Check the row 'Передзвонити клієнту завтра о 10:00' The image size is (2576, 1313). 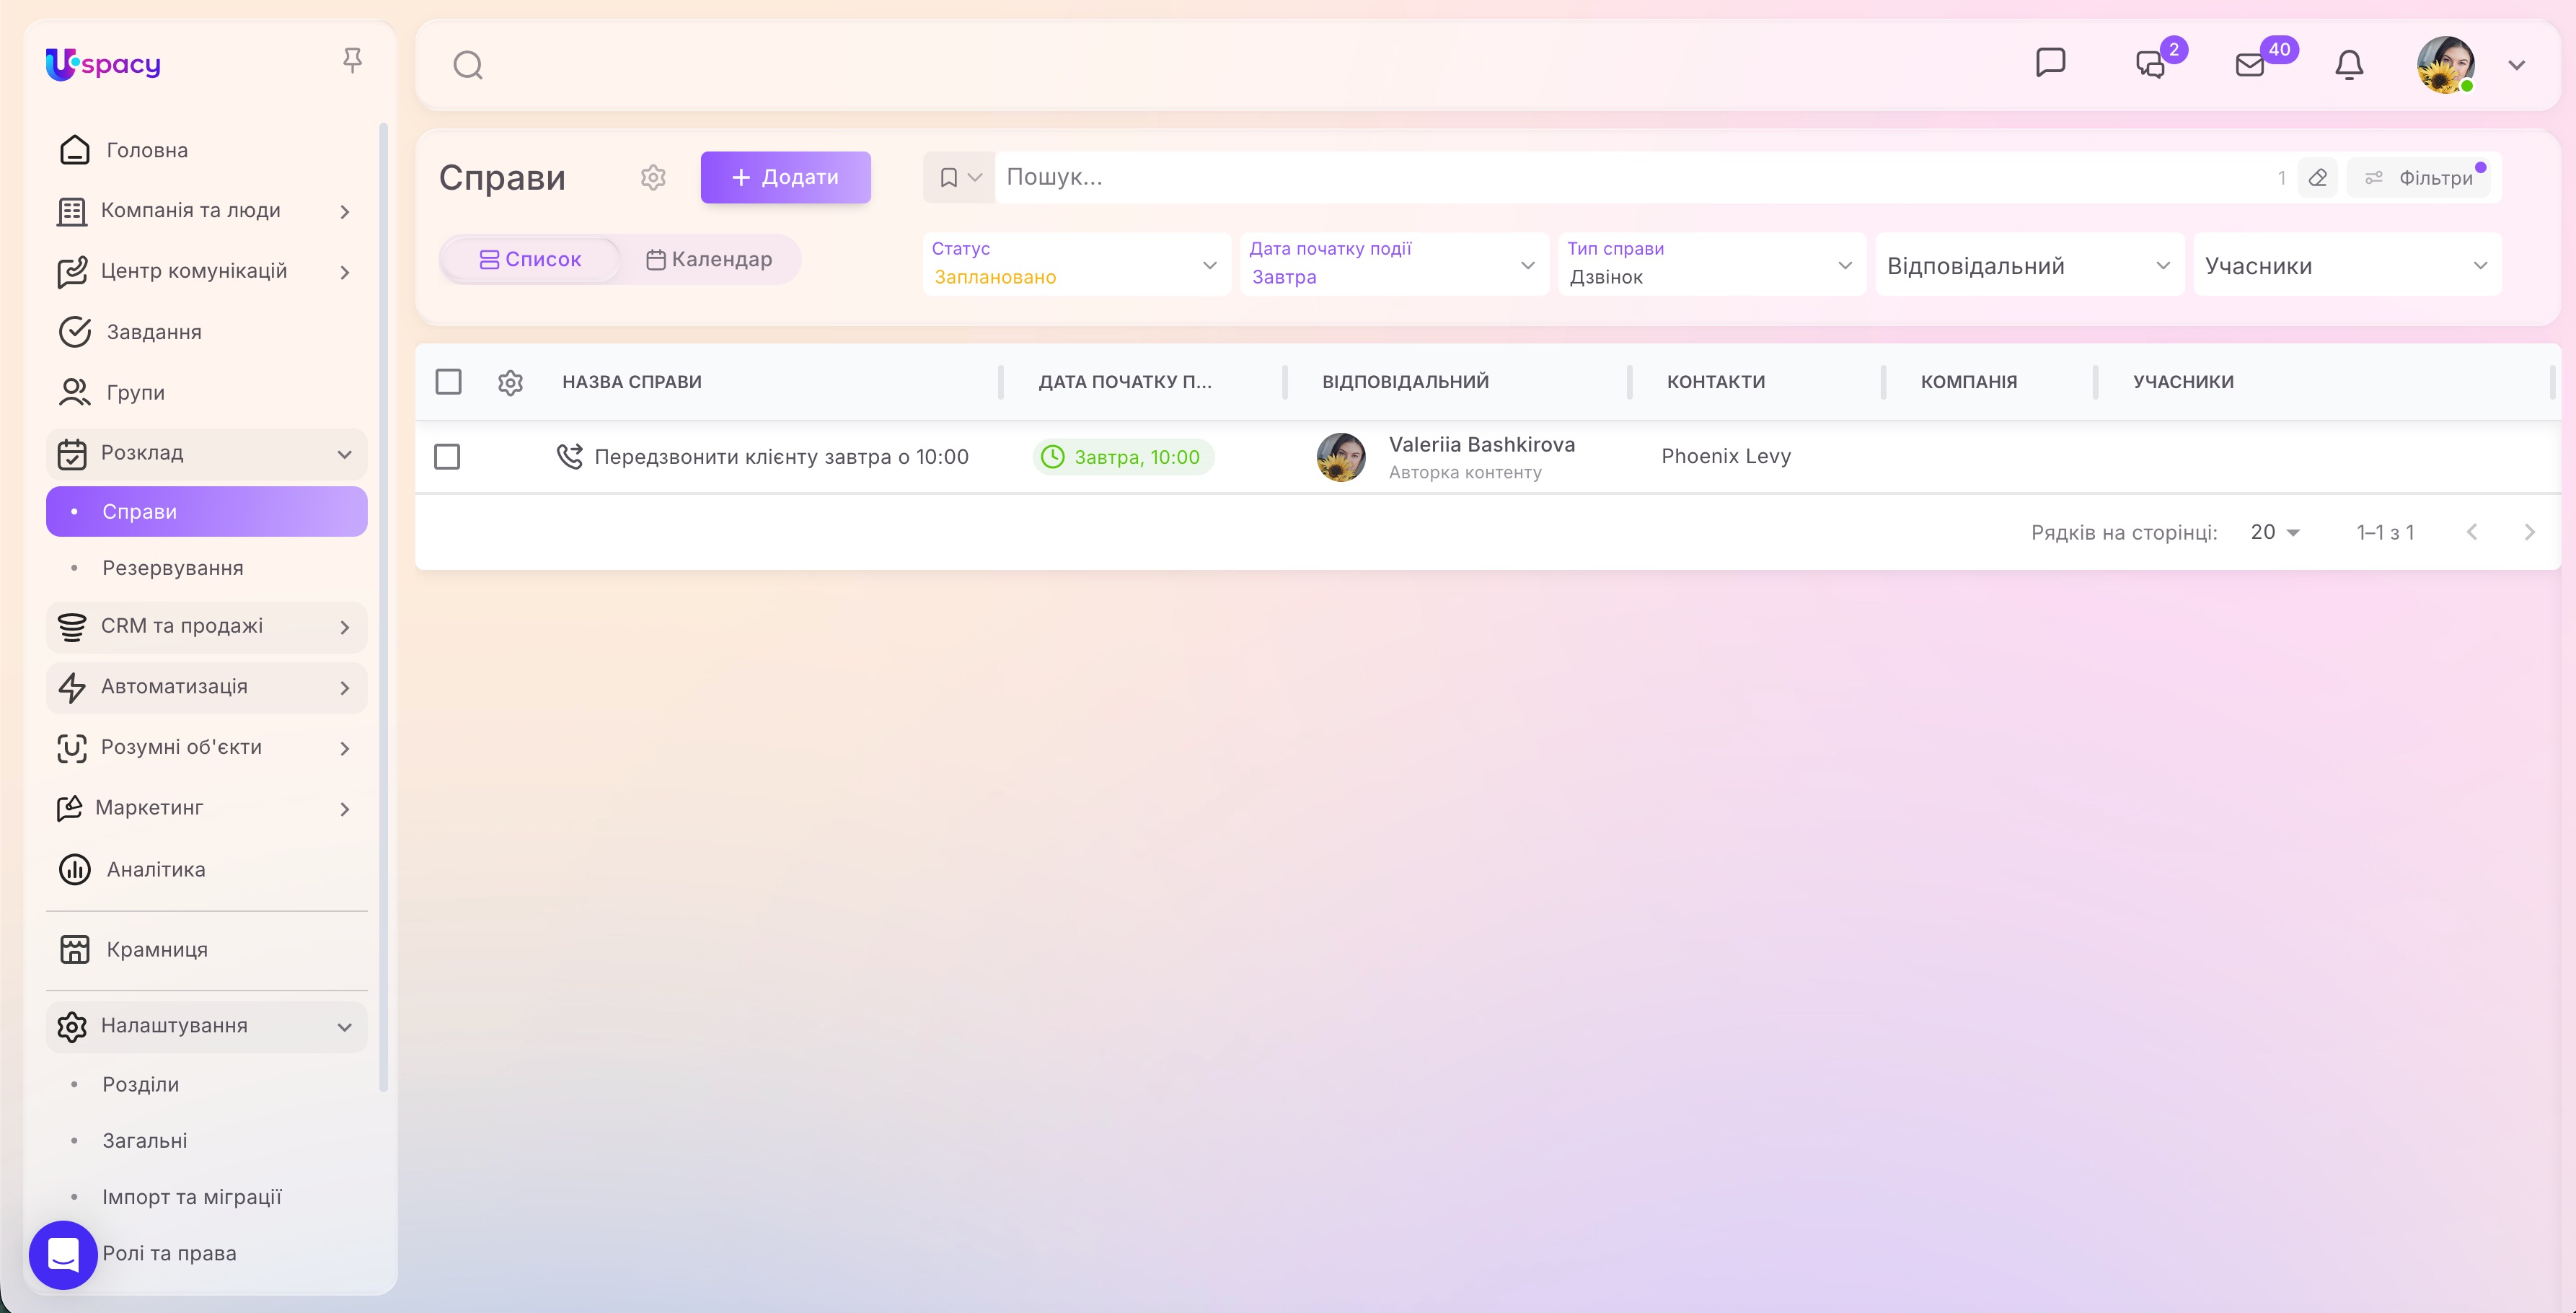[x=447, y=457]
